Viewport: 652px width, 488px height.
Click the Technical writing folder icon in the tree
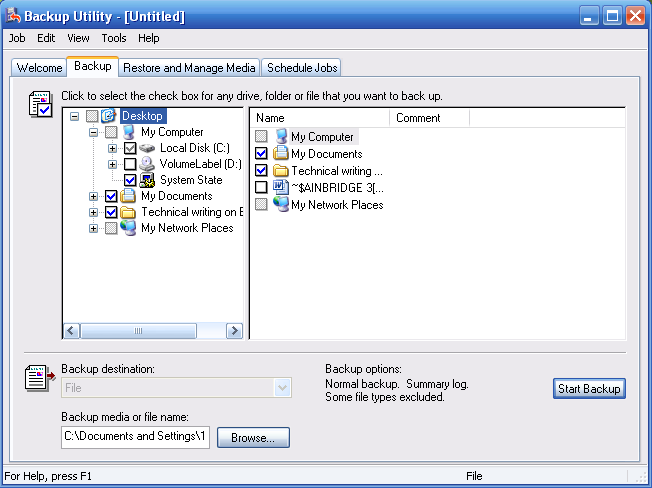[128, 212]
